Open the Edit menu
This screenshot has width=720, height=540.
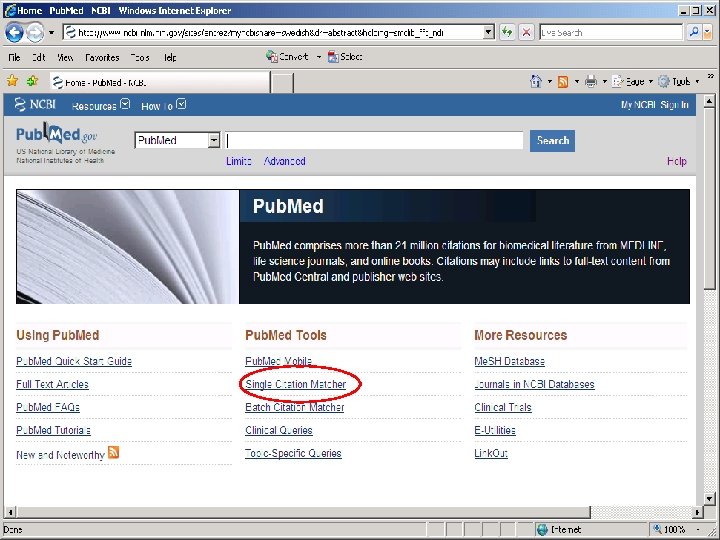coord(39,57)
